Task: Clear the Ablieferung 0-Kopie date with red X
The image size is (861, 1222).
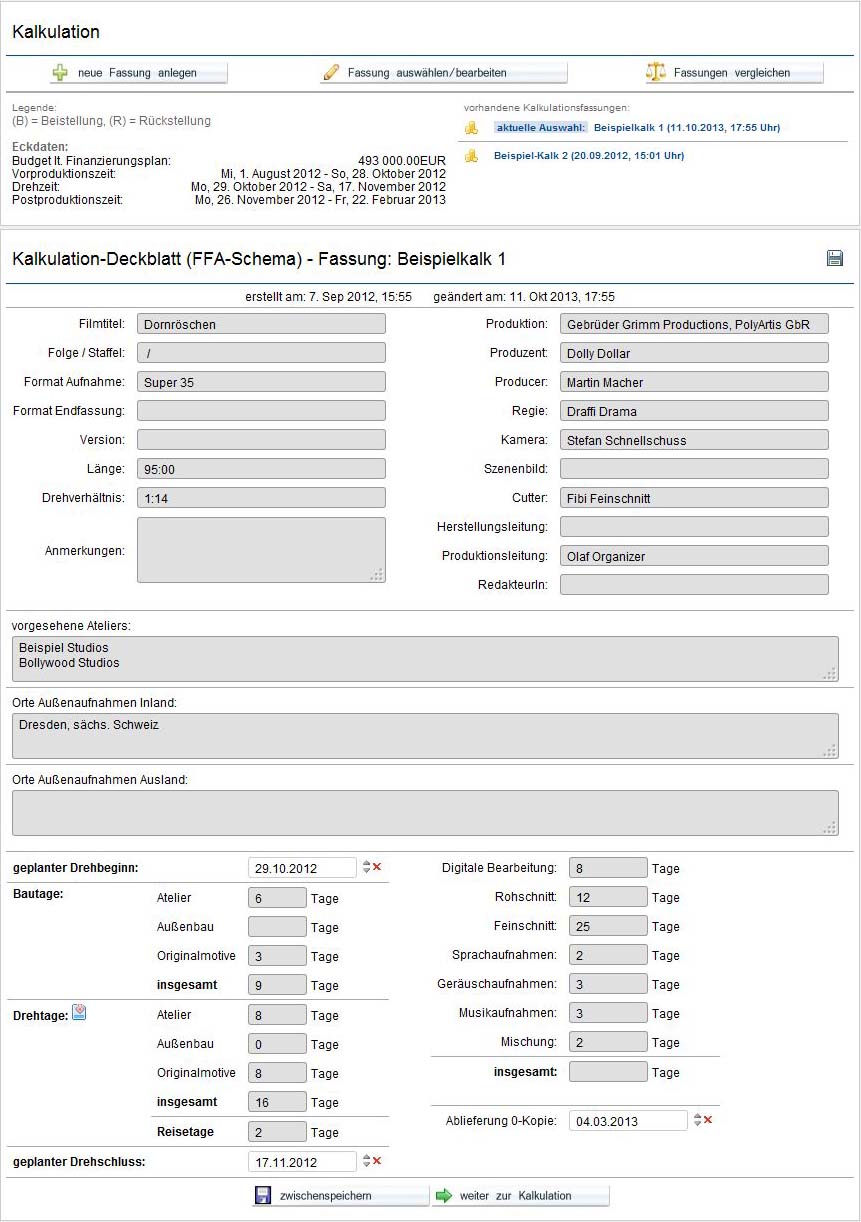Action: (x=708, y=1120)
